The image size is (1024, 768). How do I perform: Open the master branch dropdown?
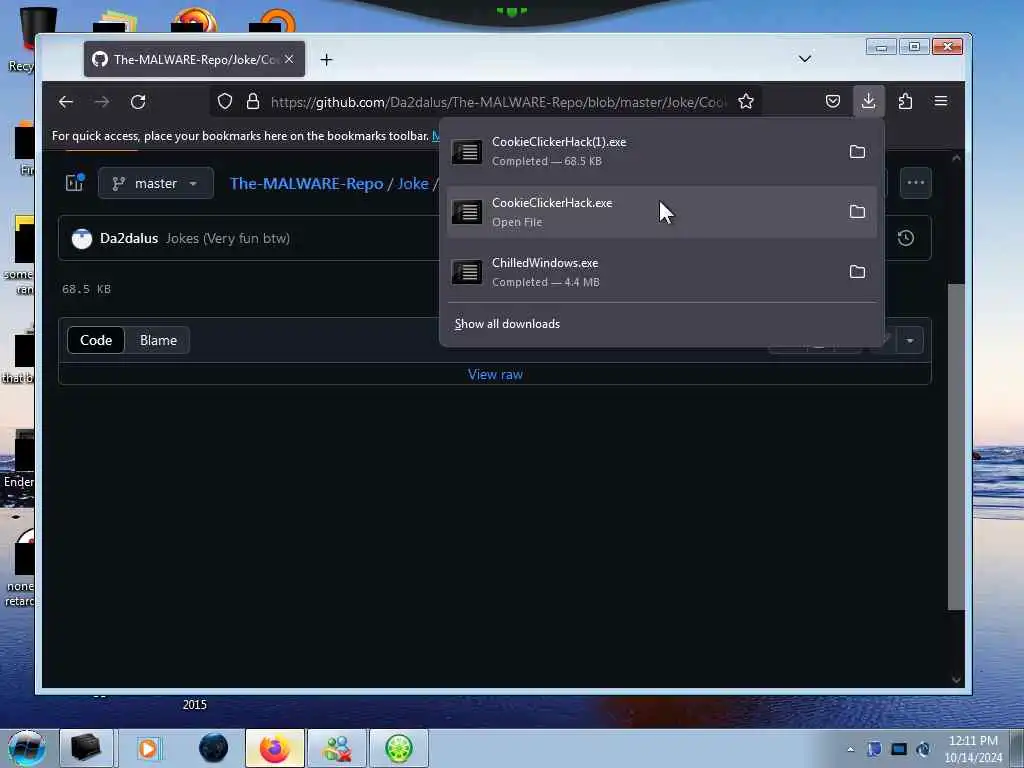click(x=155, y=183)
